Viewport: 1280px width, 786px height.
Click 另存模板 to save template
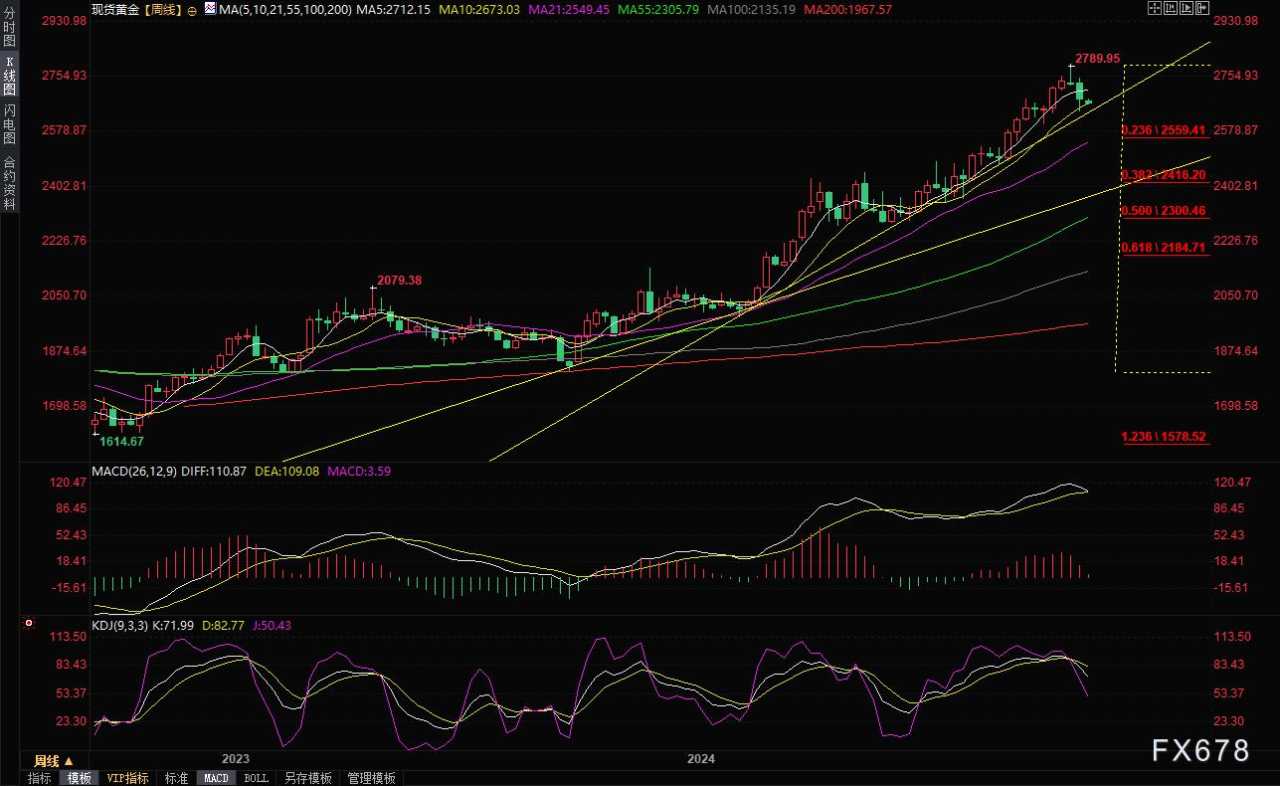[x=307, y=778]
